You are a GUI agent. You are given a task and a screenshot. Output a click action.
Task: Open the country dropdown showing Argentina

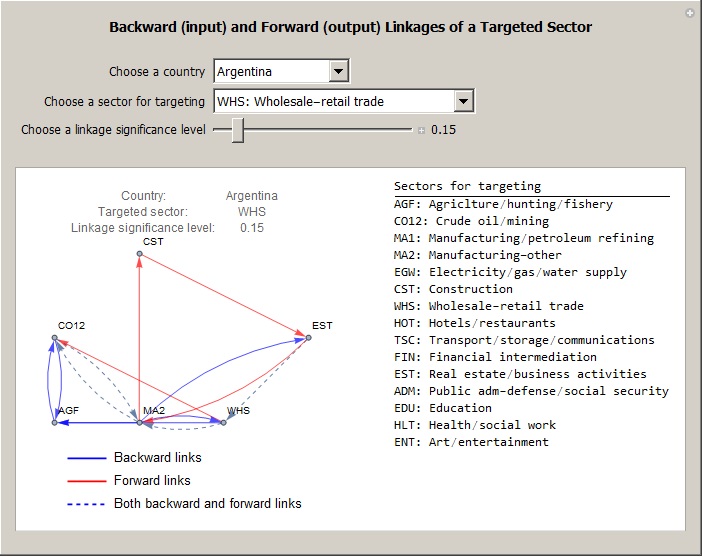(x=280, y=72)
